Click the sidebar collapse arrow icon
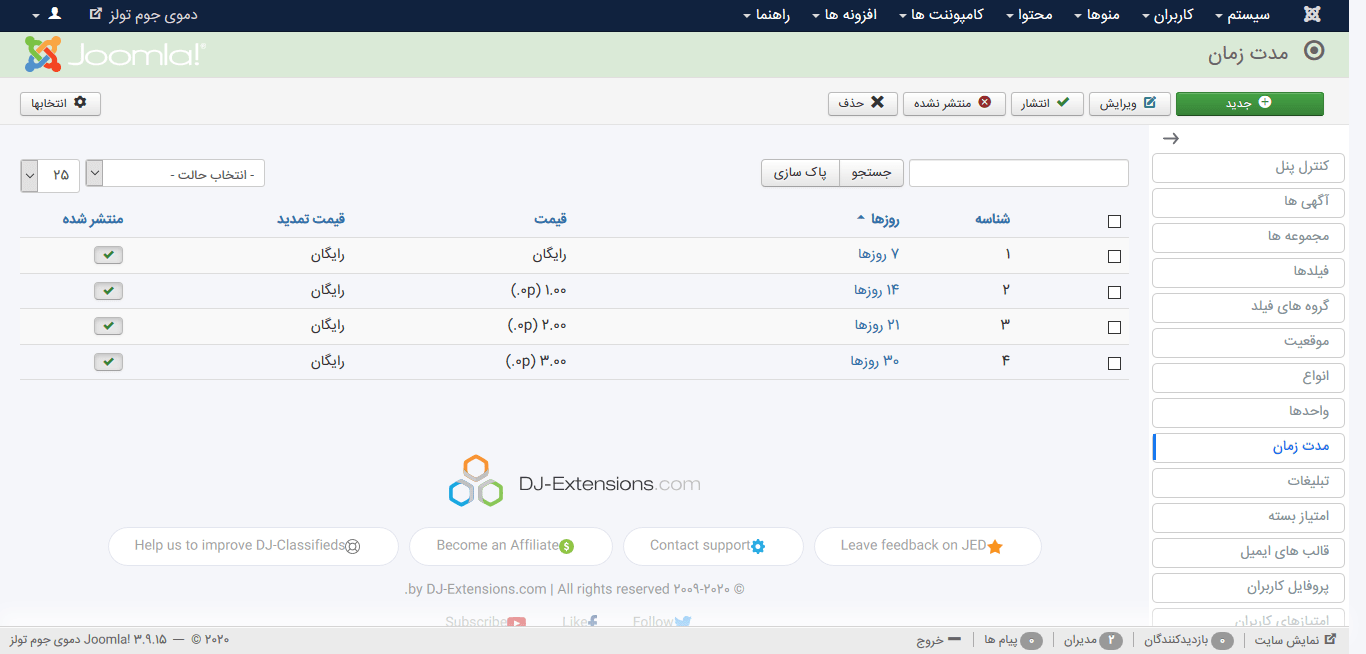Viewport: 1366px width, 654px height. tap(1171, 139)
